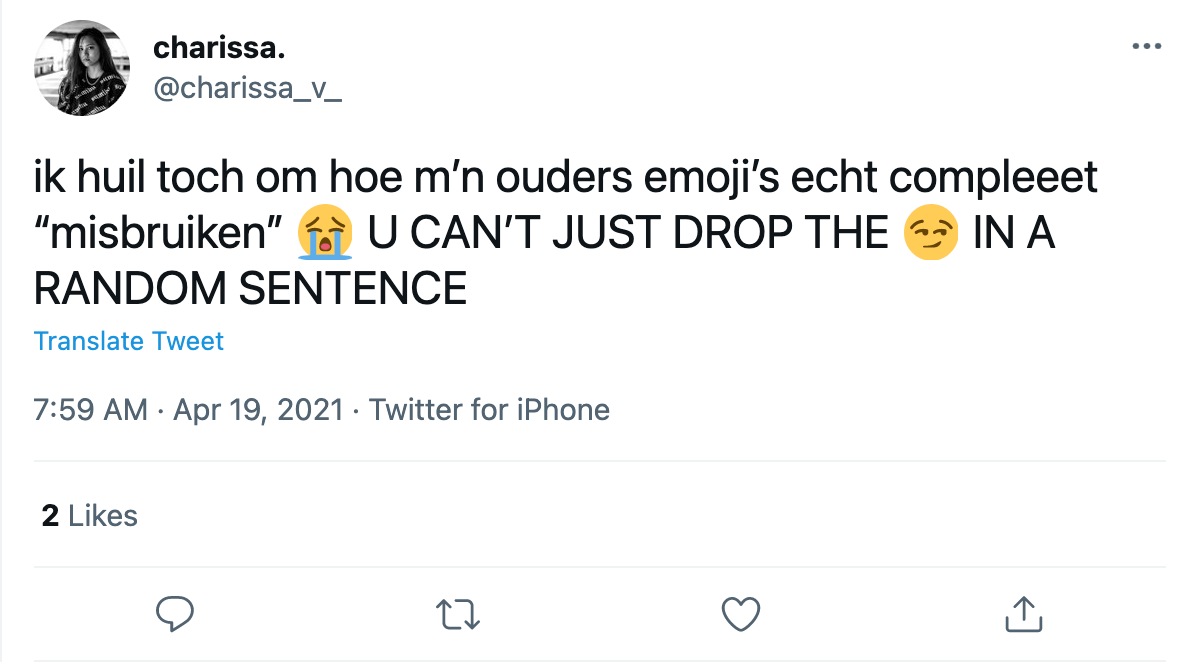Click the Twitter for iPhone source link
1194x662 pixels.
point(490,409)
